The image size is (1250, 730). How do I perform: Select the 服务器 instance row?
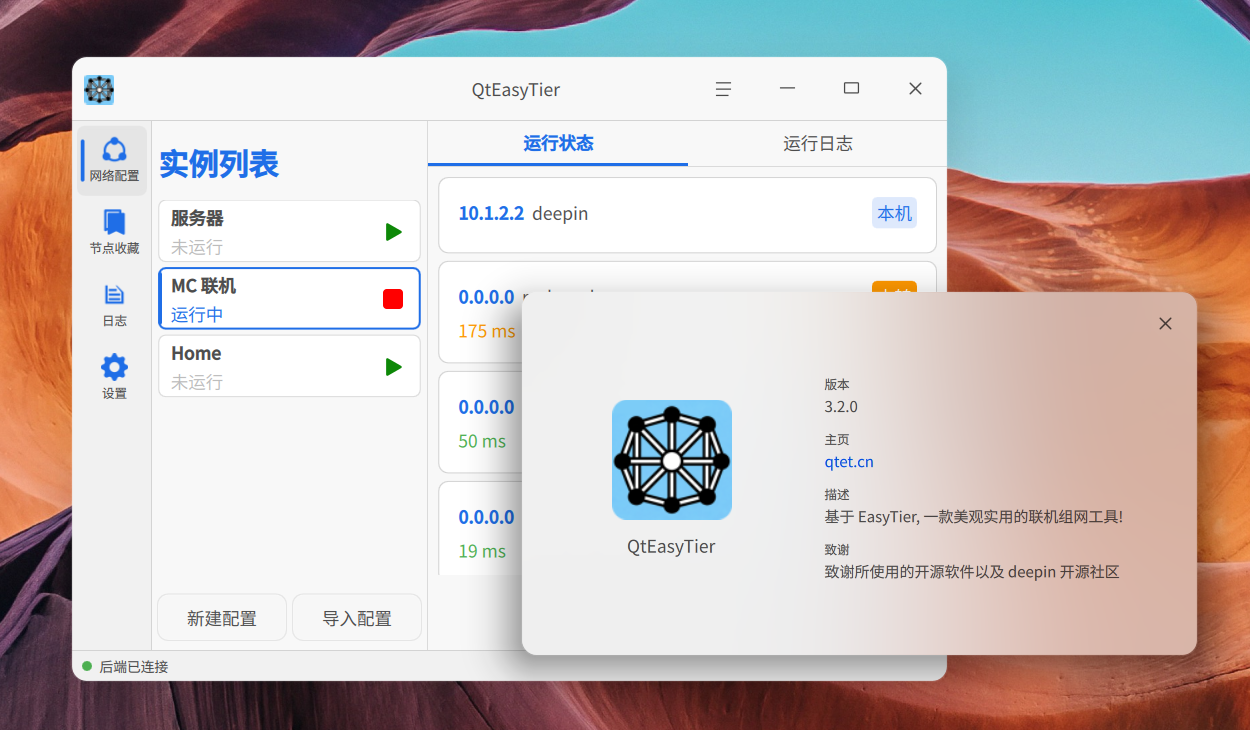(x=289, y=231)
